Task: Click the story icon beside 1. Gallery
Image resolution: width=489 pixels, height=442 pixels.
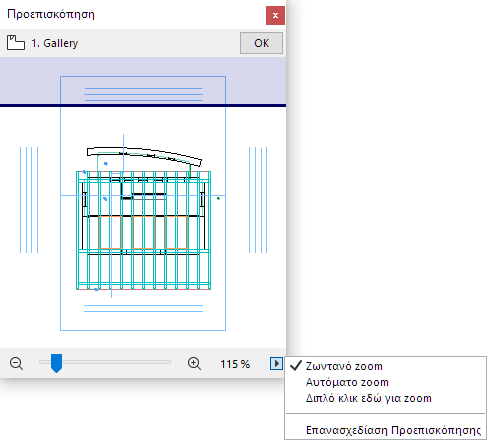Action: [16, 43]
